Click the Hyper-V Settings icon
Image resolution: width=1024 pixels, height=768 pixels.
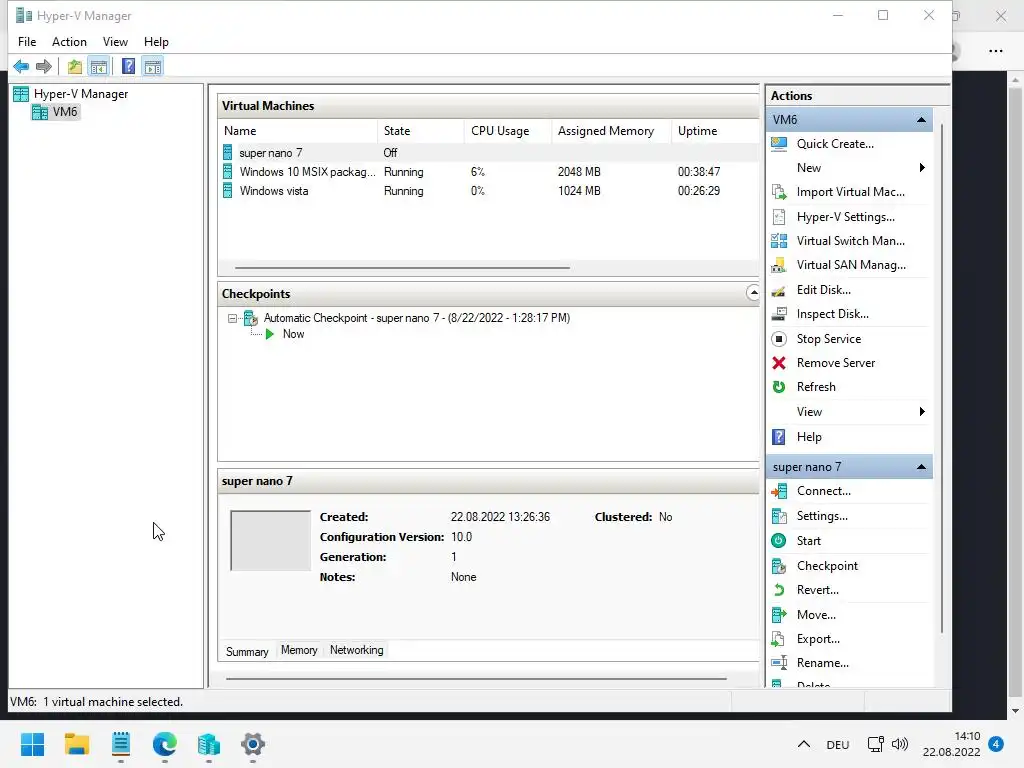coord(779,217)
